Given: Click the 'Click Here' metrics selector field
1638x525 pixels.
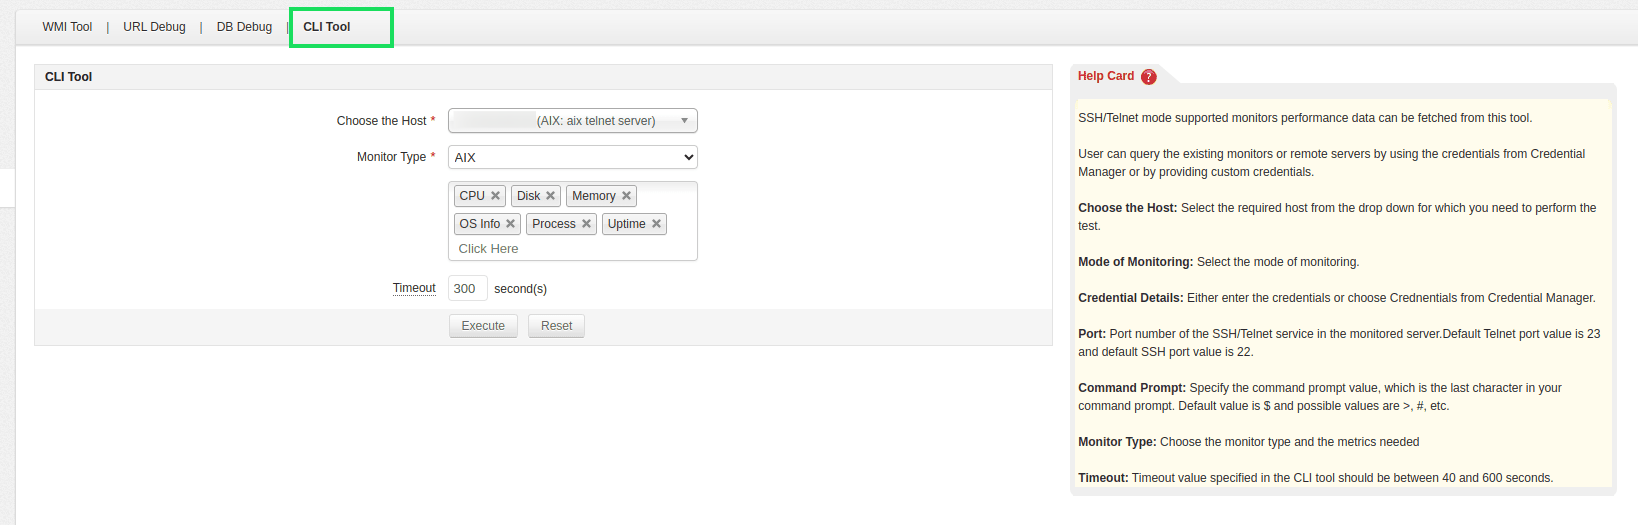Looking at the screenshot, I should [488, 249].
